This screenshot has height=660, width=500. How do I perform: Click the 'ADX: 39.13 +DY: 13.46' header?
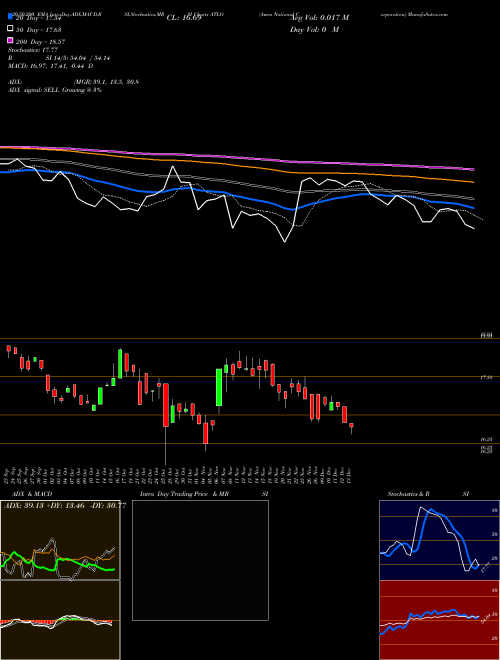pos(45,506)
